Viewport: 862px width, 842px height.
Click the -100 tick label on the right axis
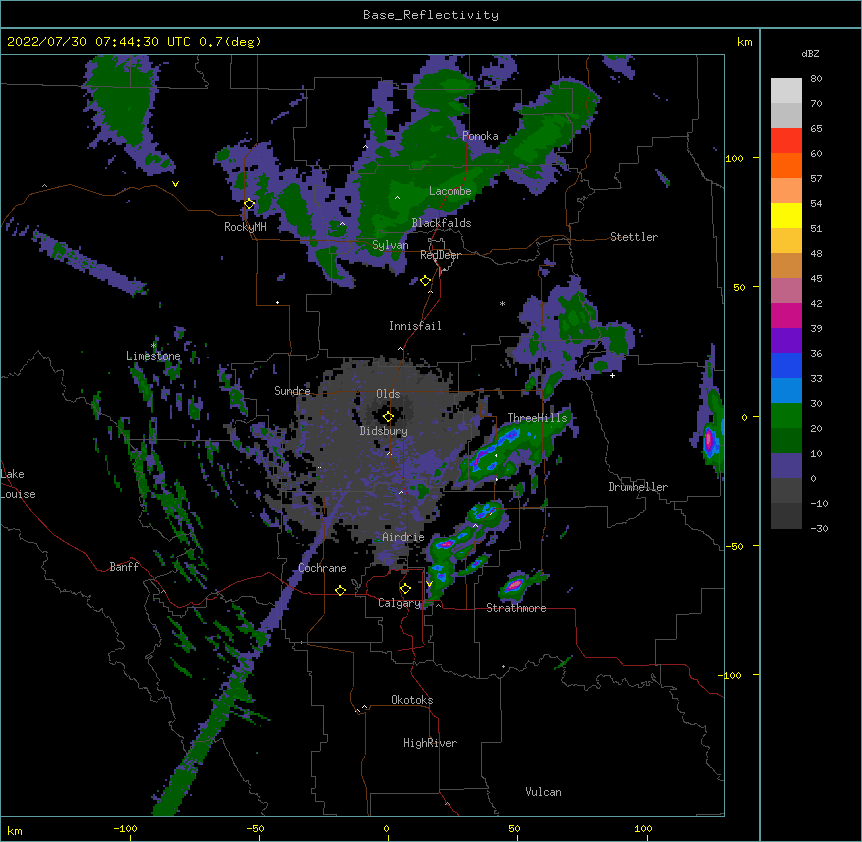731,675
